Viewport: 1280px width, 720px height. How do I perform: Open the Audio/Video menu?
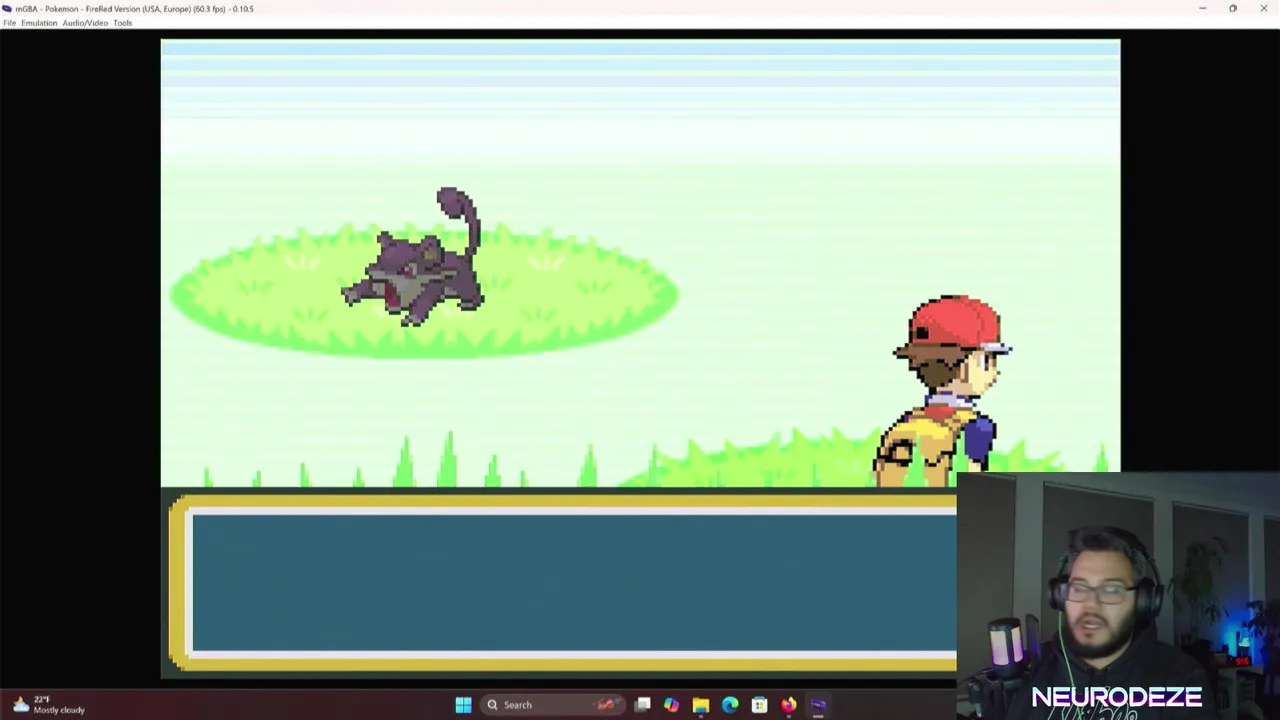point(85,23)
